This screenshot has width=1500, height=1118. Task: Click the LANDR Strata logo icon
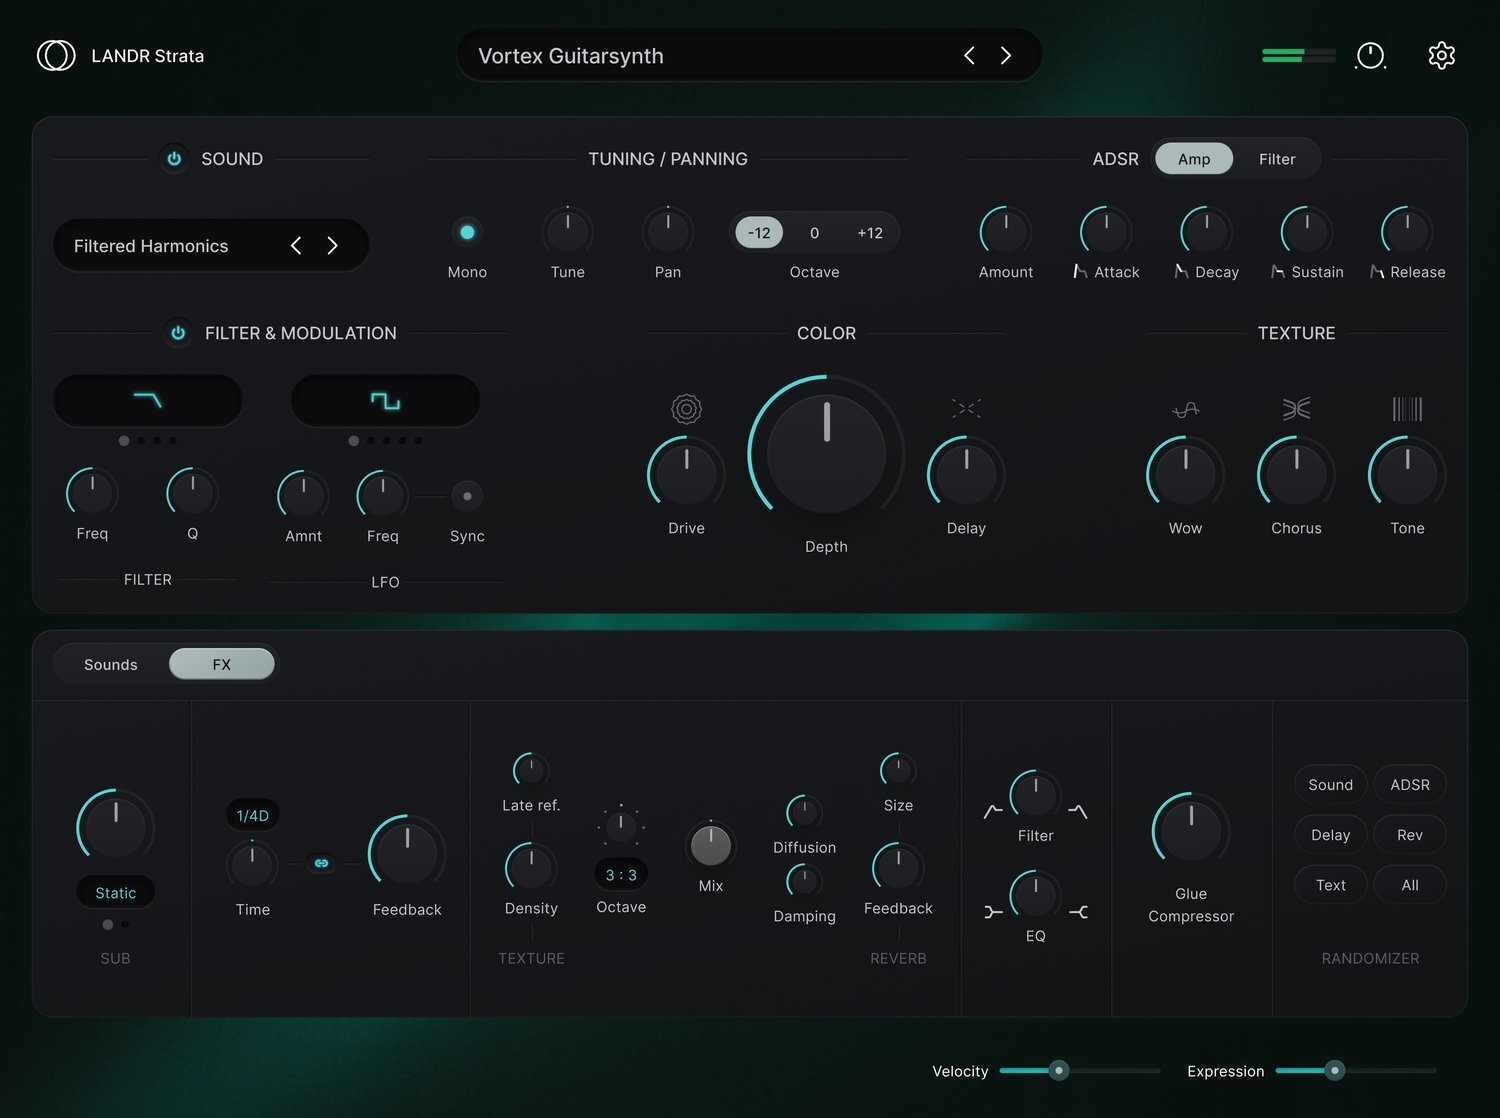(56, 56)
